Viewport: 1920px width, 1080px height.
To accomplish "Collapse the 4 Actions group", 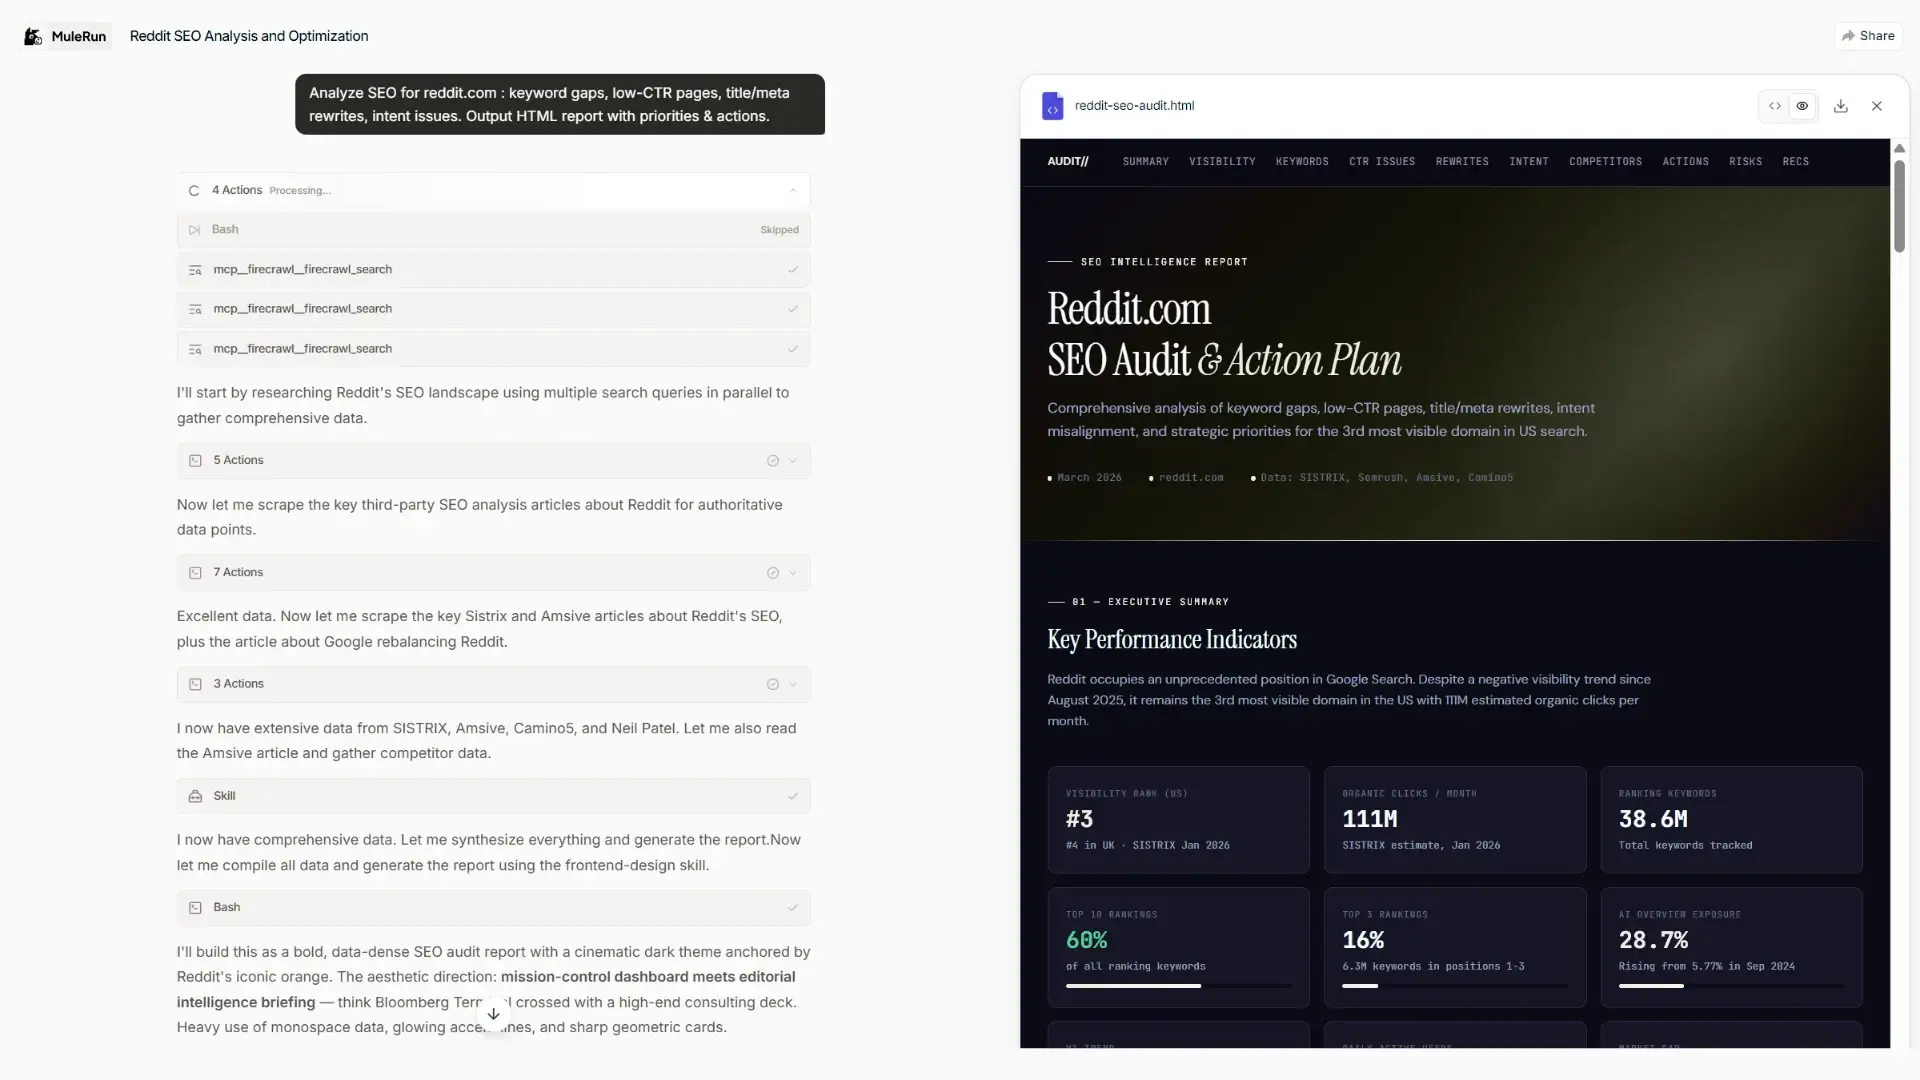I will [793, 190].
